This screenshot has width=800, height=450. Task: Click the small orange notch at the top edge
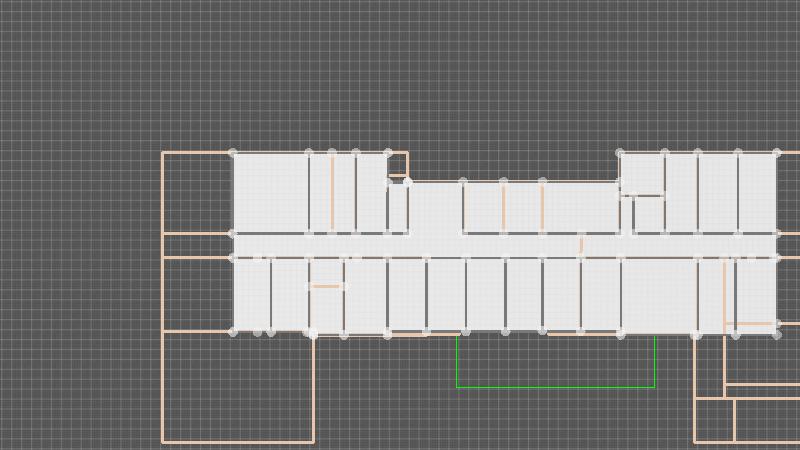click(397, 175)
